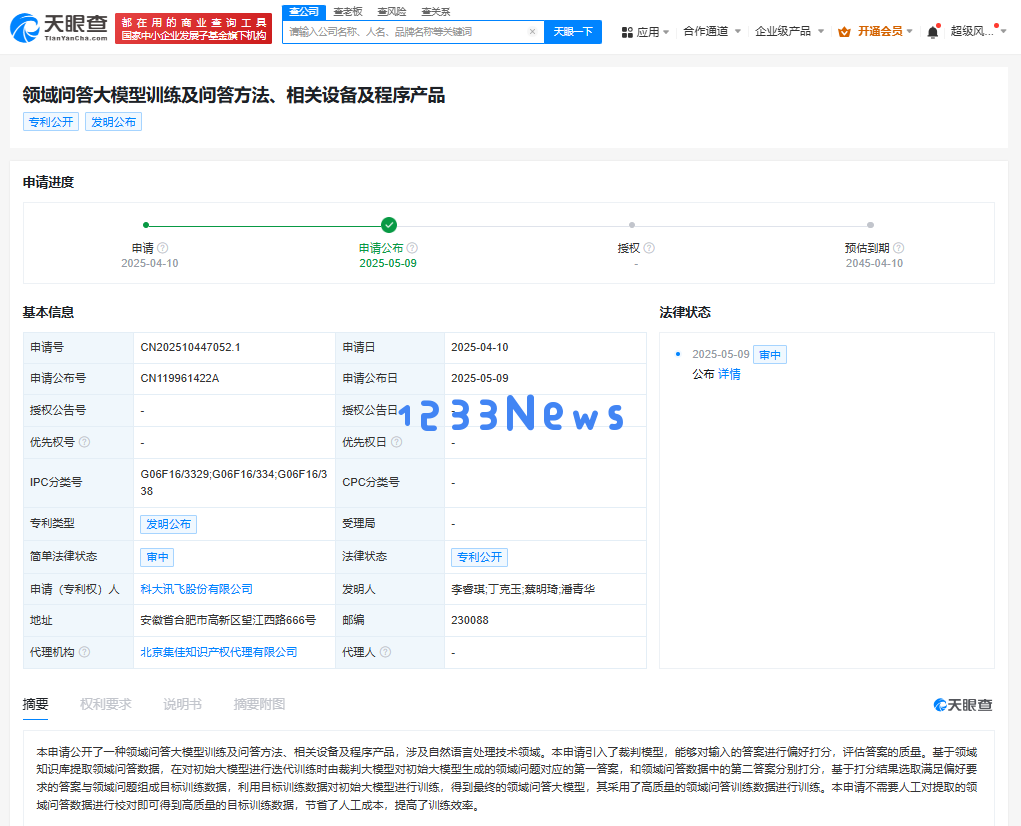
Task: Click the 授权 grey progress node
Action: point(632,225)
